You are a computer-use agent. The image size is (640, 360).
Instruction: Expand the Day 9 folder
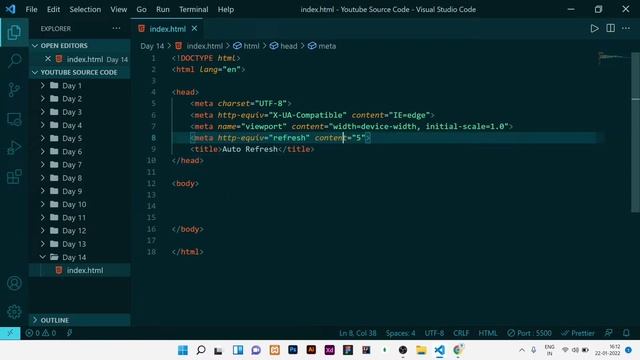click(x=80, y=191)
